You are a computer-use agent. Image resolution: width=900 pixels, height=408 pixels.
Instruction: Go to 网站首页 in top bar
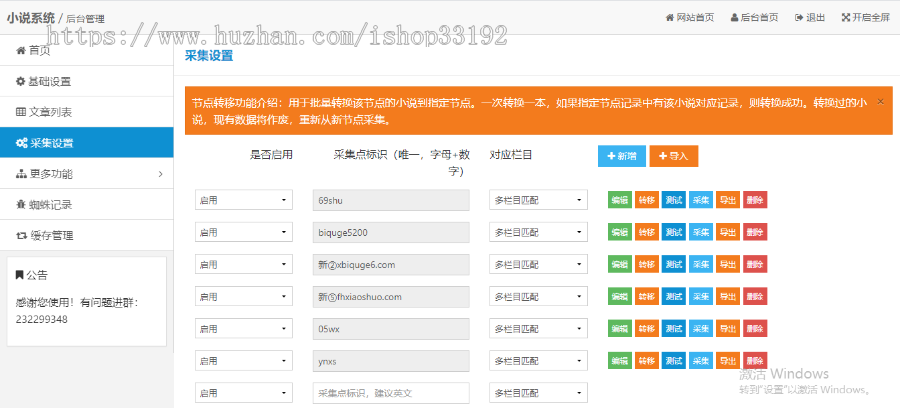tap(690, 17)
